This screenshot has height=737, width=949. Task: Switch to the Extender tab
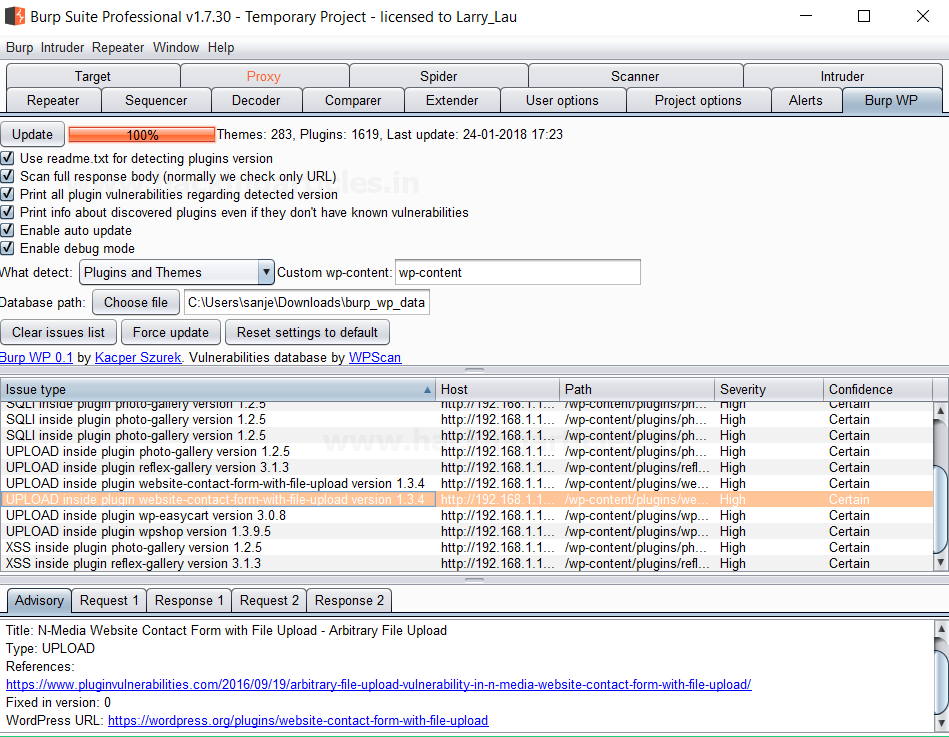click(x=452, y=100)
